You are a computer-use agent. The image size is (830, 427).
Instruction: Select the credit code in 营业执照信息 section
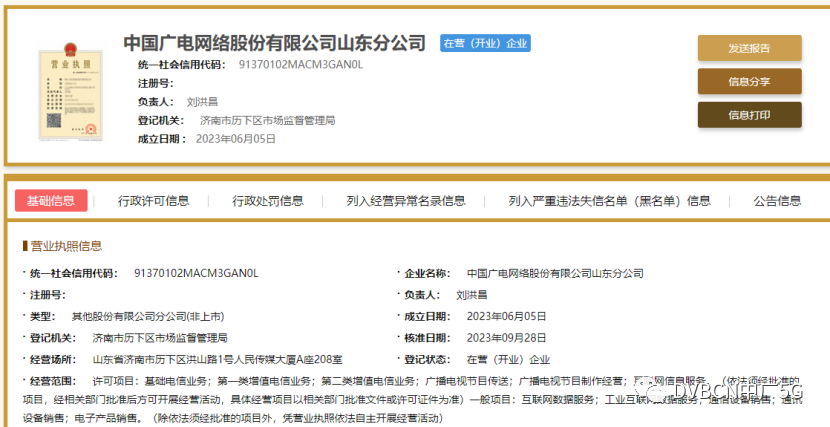[x=196, y=274]
